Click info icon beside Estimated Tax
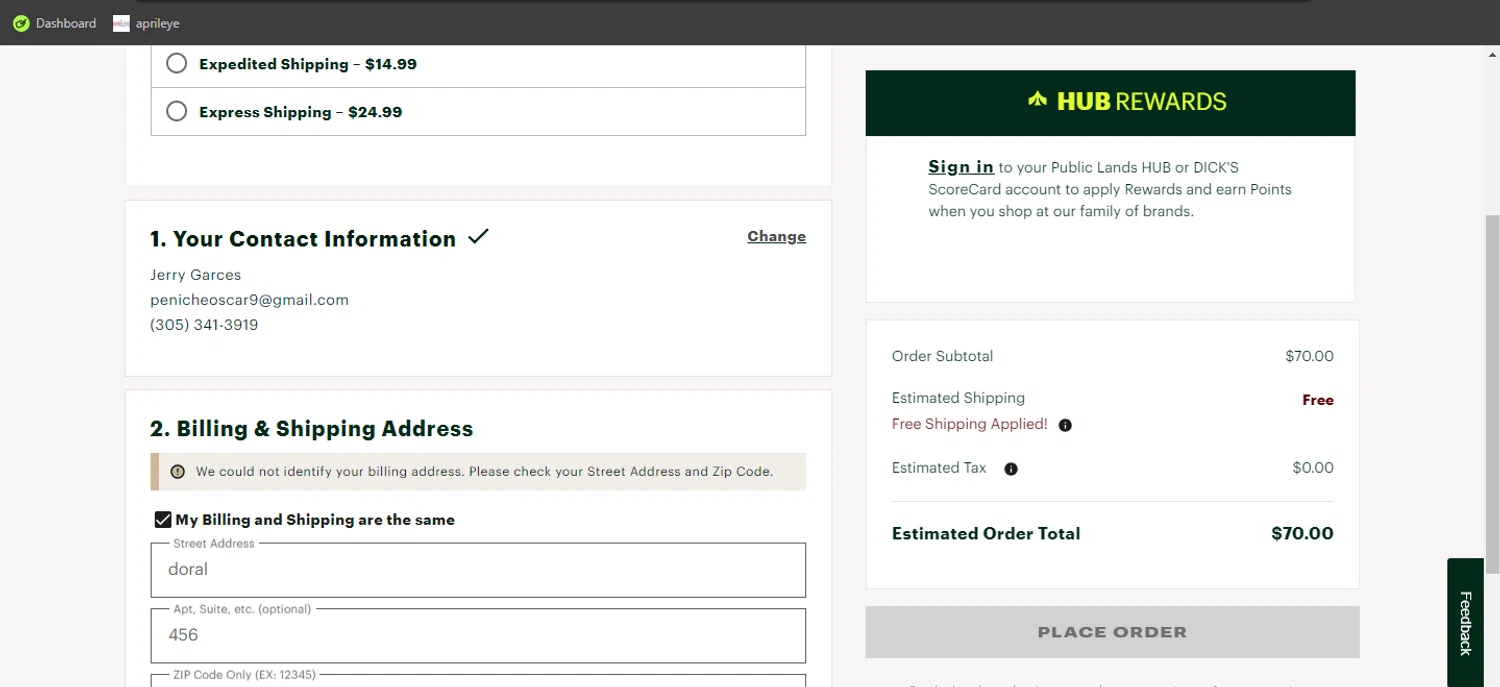The image size is (1500, 687). [1011, 469]
